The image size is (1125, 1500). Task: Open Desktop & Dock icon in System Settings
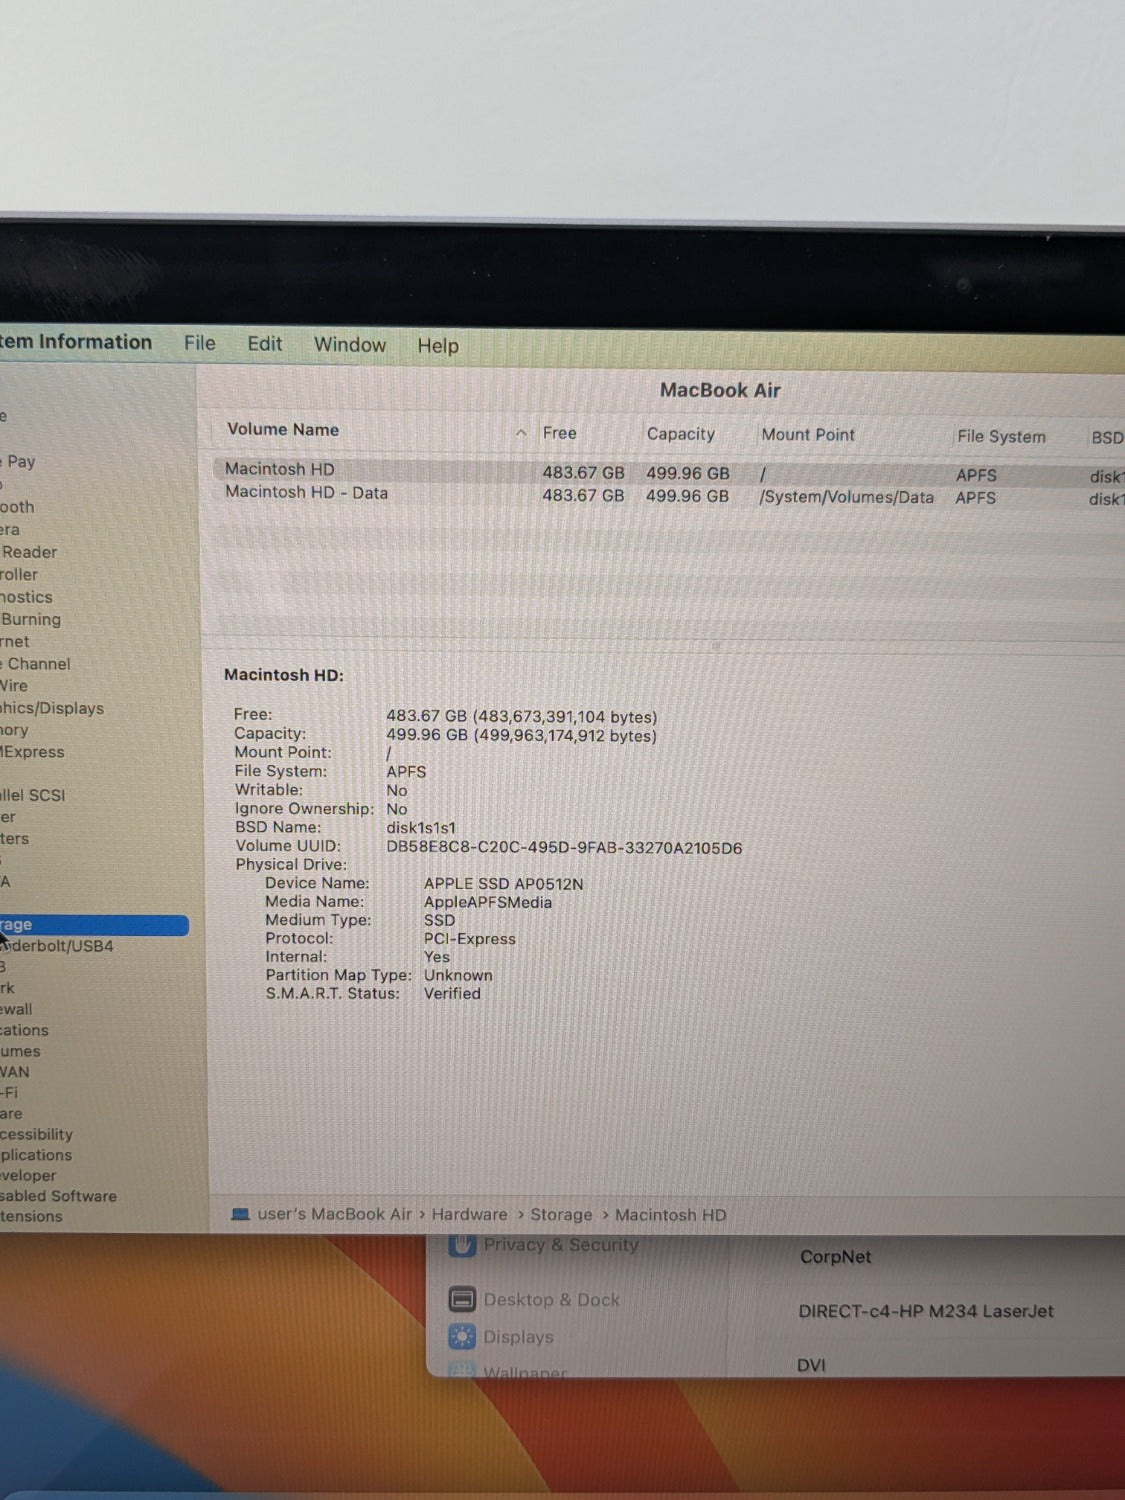click(462, 1300)
